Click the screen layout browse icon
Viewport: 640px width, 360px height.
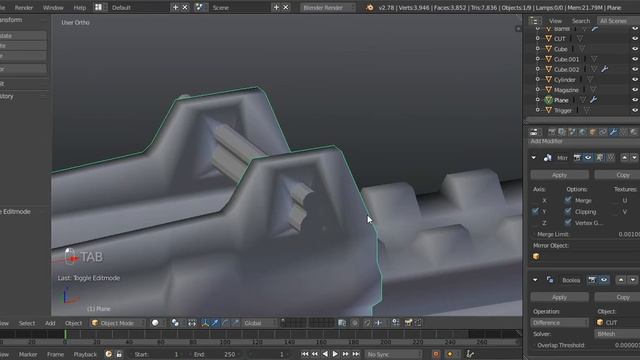coord(100,7)
